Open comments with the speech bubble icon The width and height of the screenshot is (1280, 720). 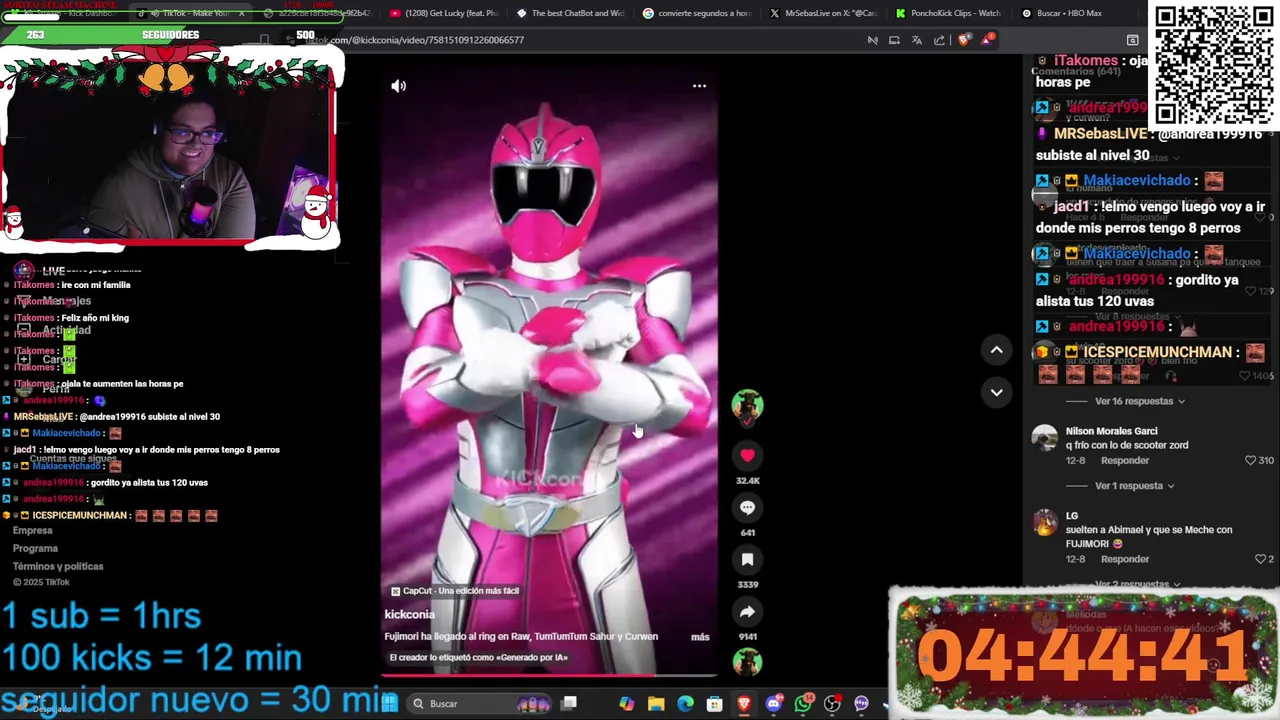747,507
